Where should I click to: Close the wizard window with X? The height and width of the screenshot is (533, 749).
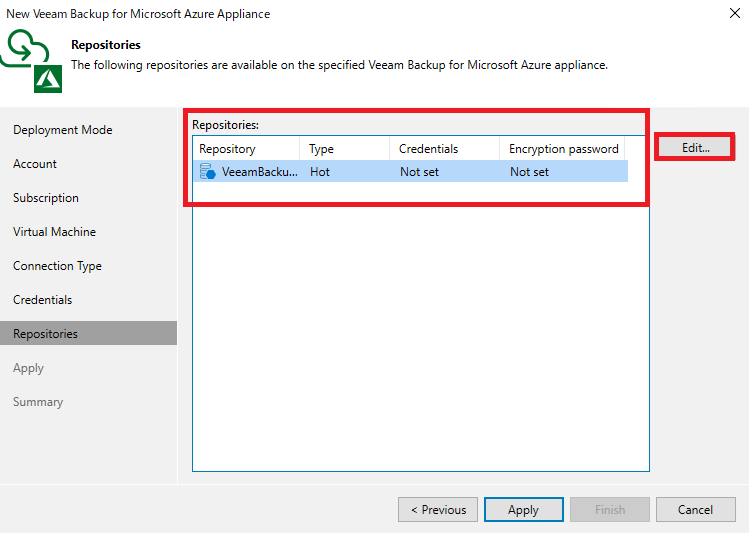pos(735,13)
